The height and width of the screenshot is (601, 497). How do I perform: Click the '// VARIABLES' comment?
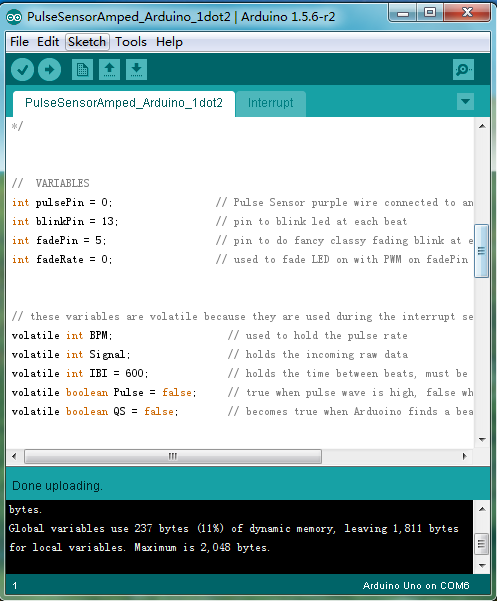51,183
